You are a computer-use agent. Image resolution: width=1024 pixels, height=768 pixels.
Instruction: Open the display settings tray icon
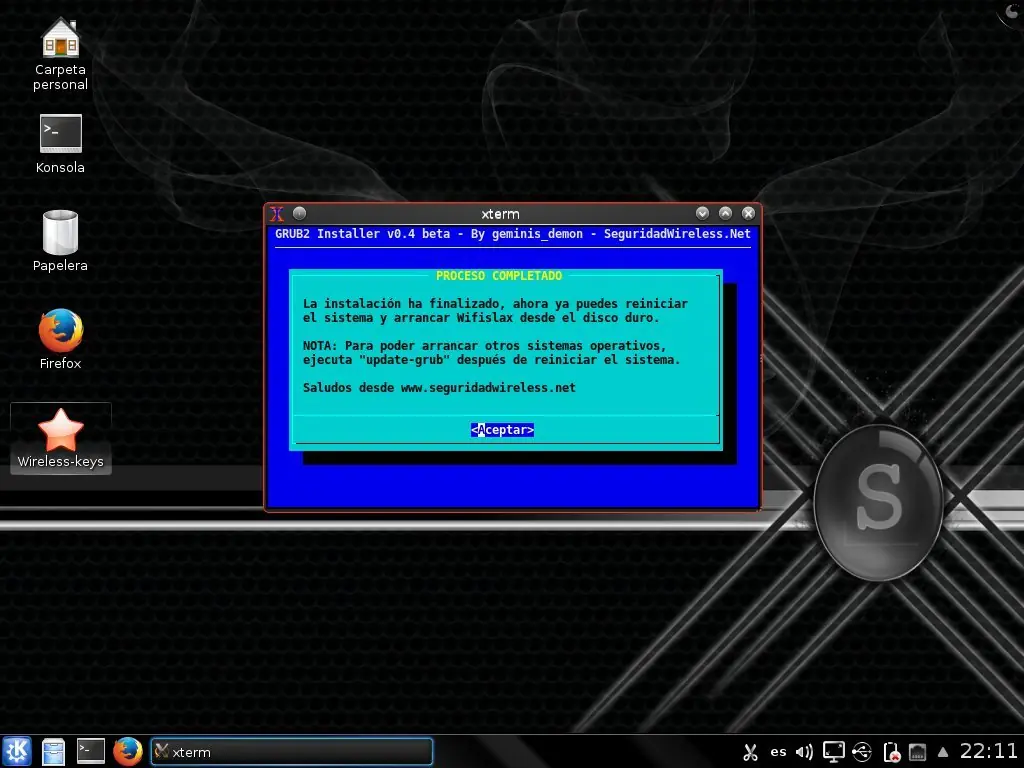(x=833, y=752)
